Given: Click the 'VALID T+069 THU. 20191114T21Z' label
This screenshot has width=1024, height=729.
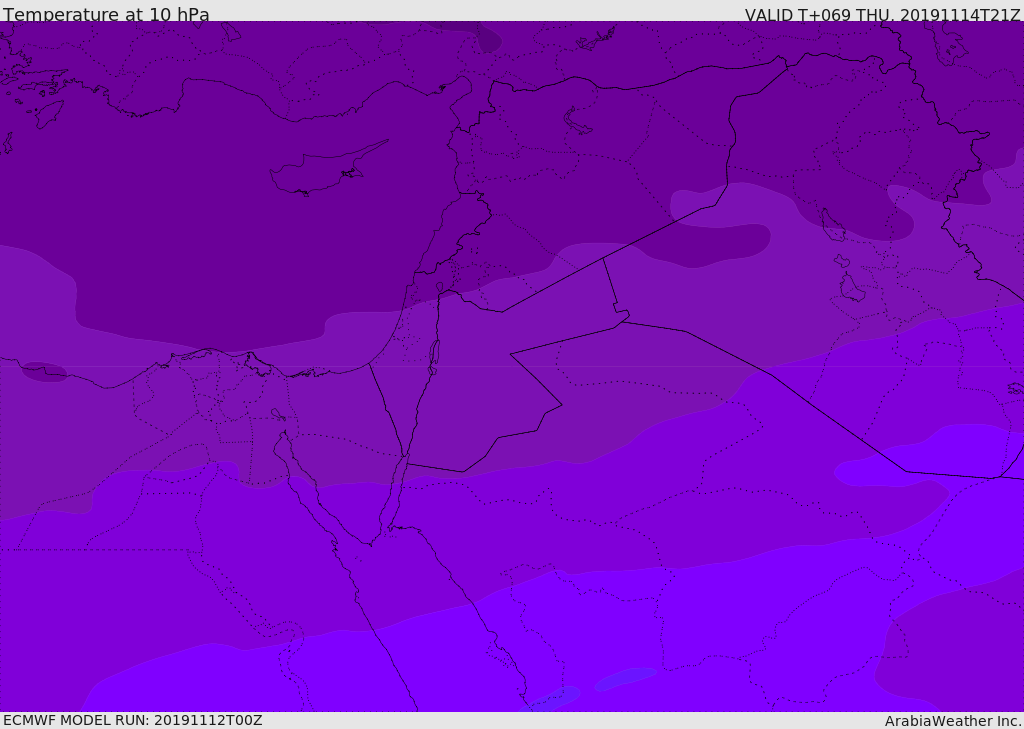Looking at the screenshot, I should click(882, 14).
